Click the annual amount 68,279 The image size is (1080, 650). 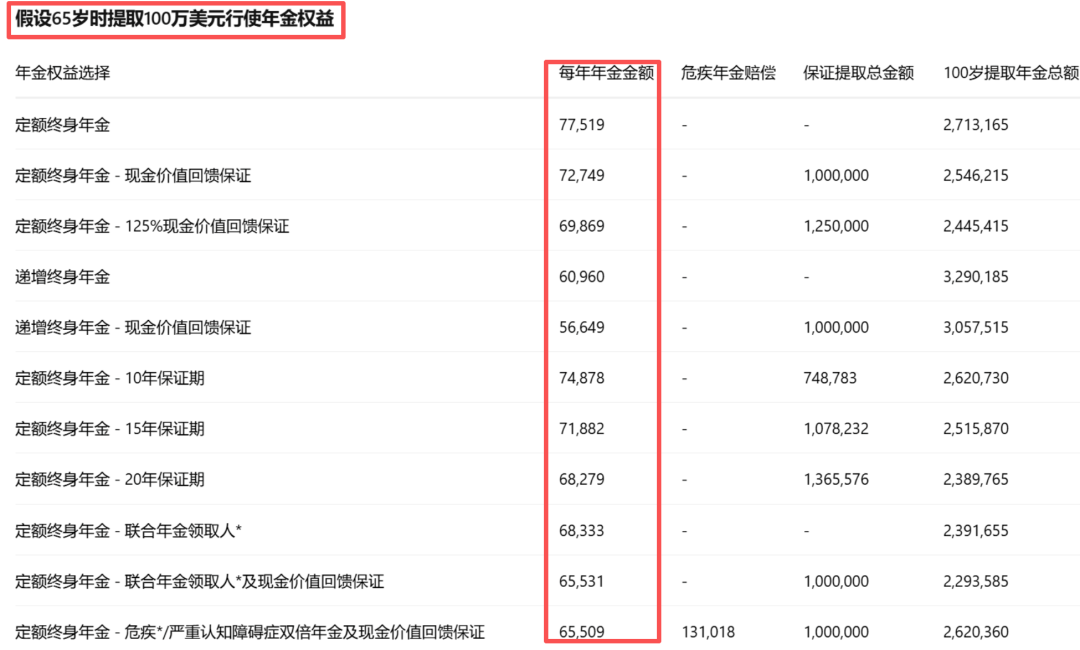(x=582, y=480)
